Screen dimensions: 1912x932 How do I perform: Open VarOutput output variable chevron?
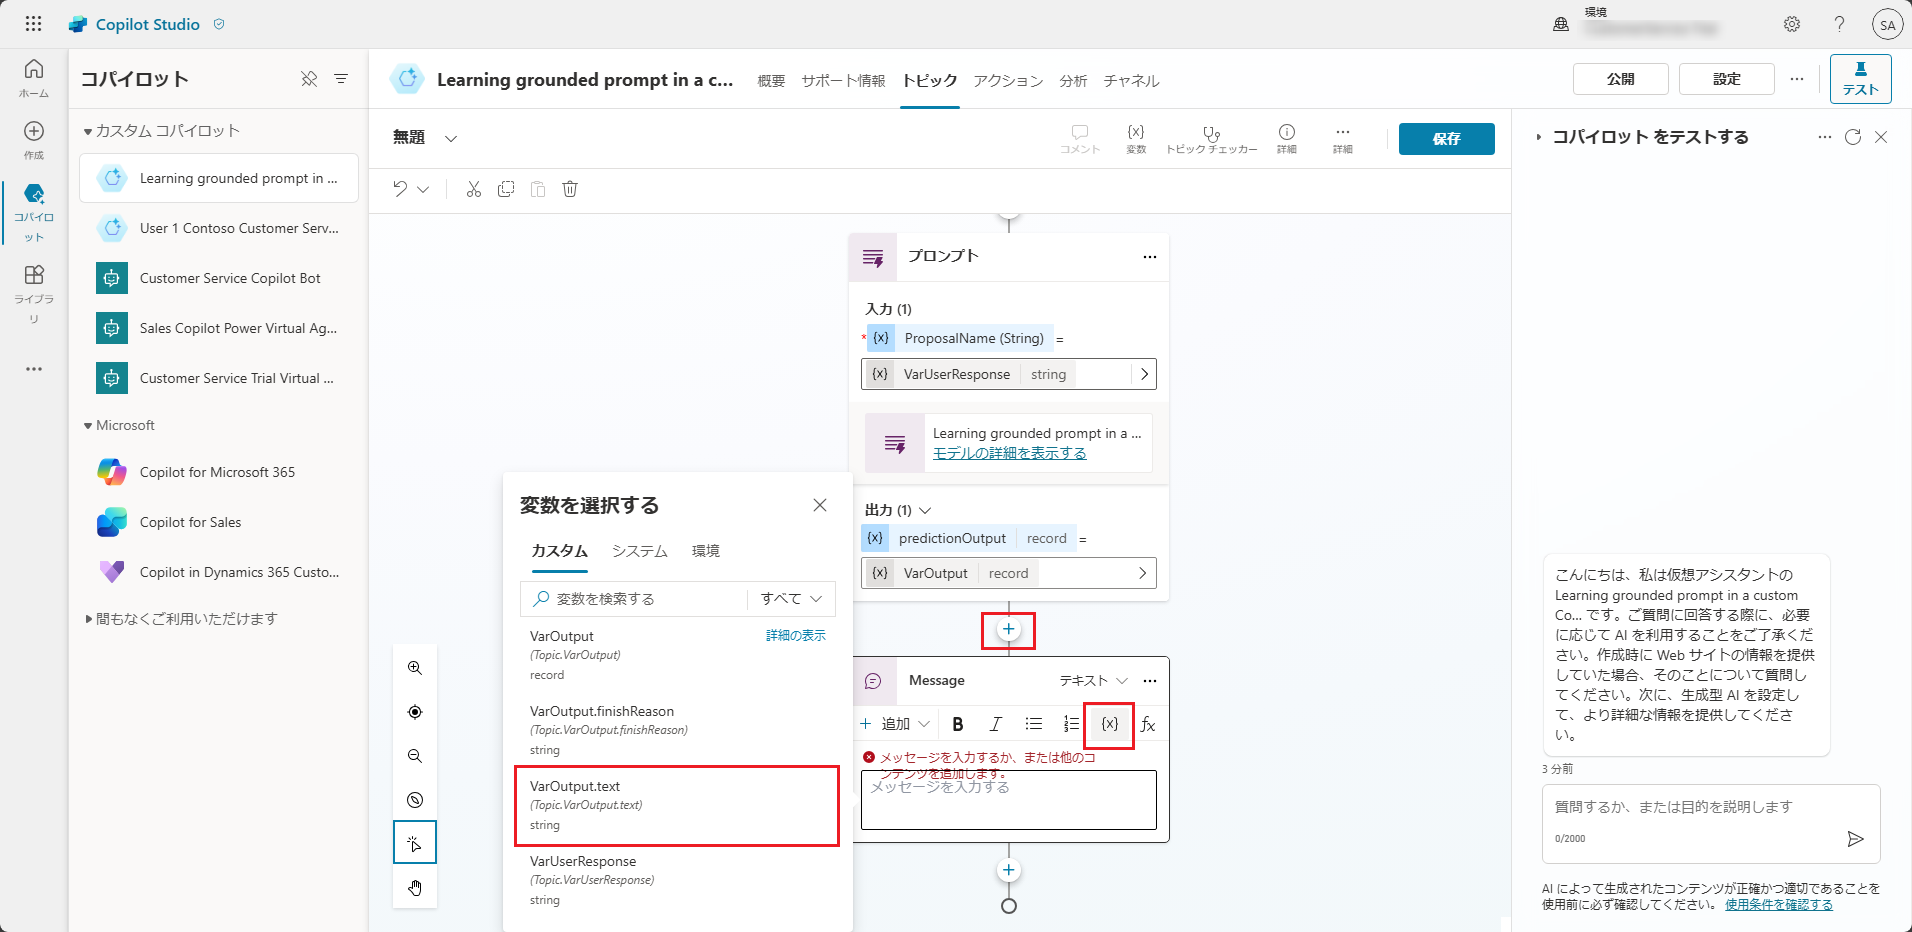pyautogui.click(x=1142, y=573)
